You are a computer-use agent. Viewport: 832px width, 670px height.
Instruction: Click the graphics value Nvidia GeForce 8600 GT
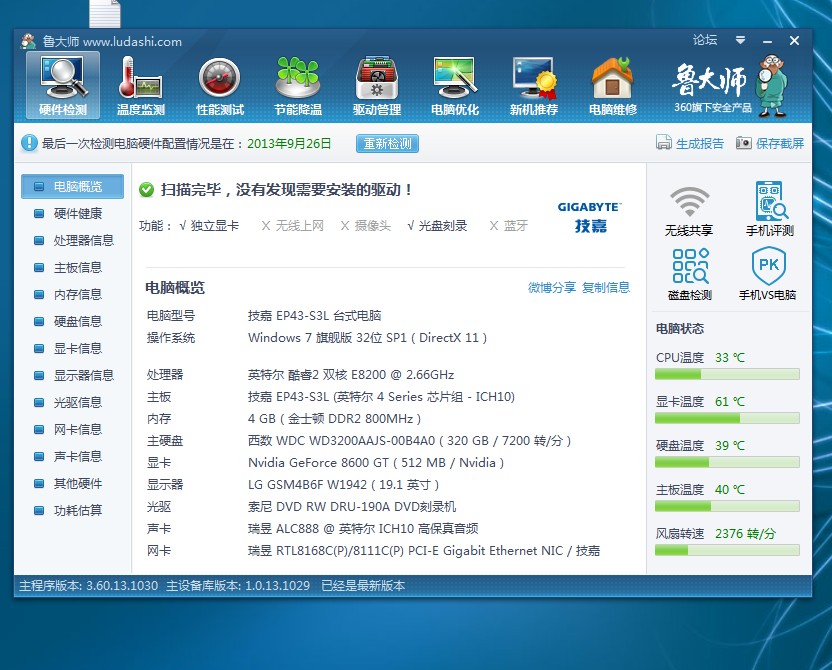pos(376,463)
